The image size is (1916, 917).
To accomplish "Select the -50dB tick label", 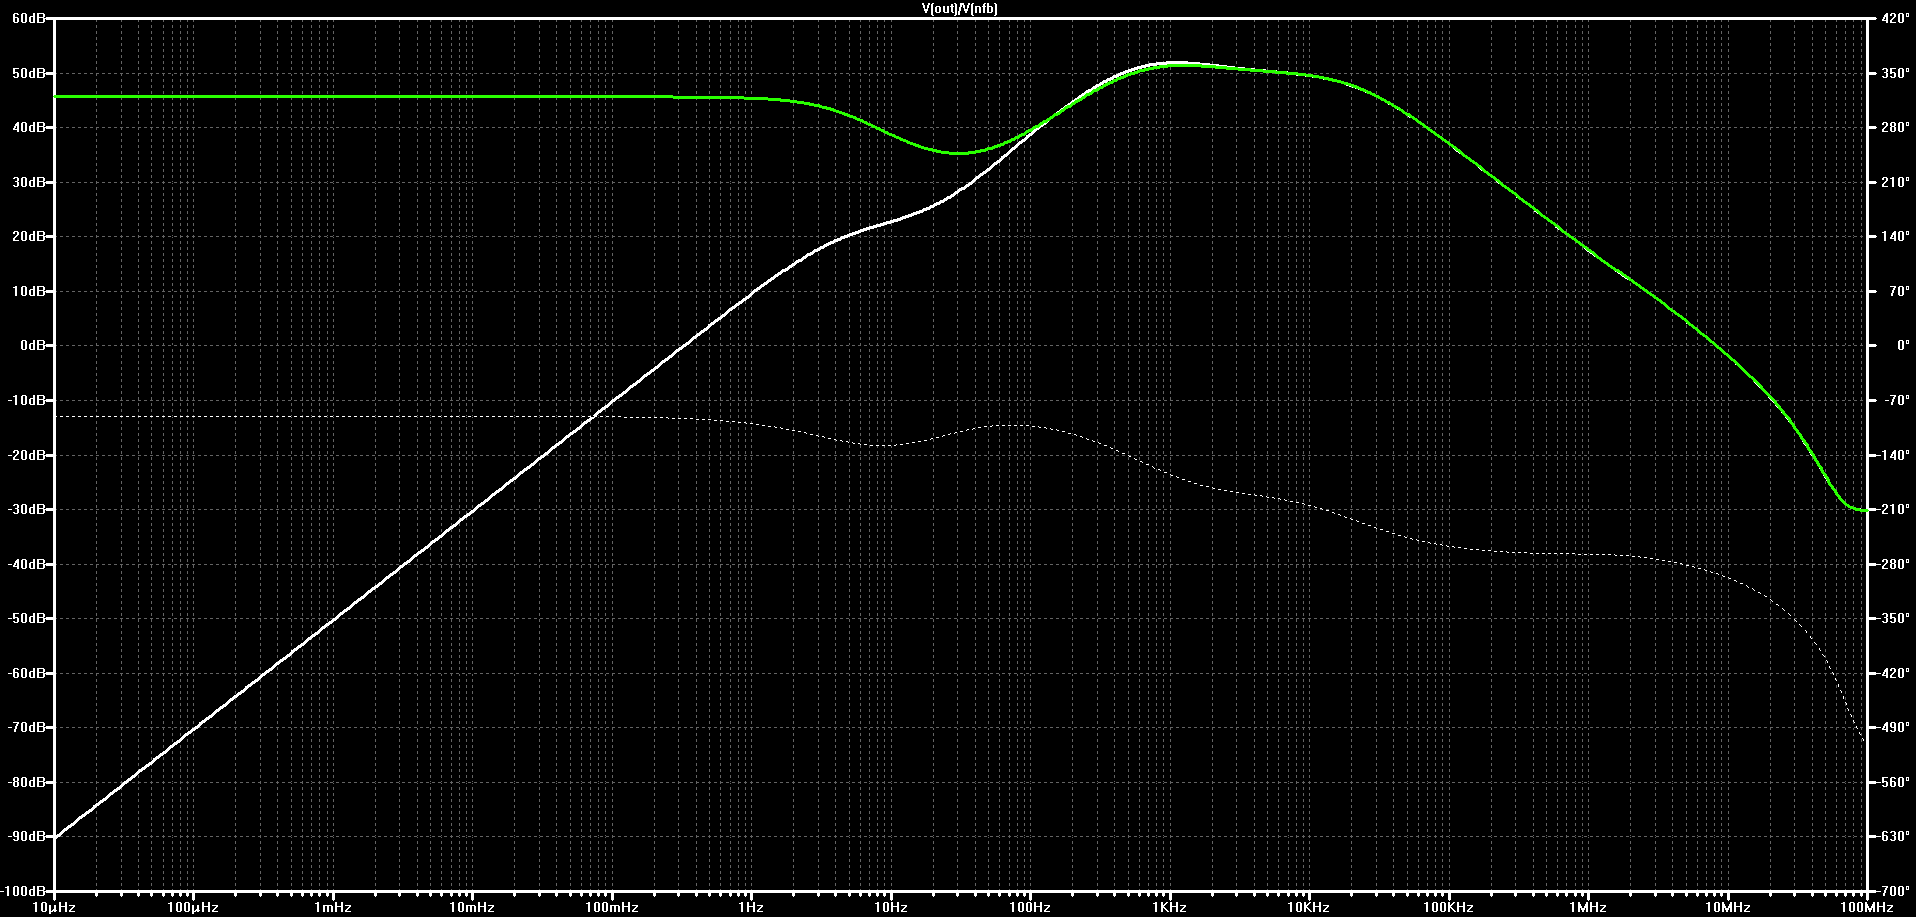I will 29,618.
